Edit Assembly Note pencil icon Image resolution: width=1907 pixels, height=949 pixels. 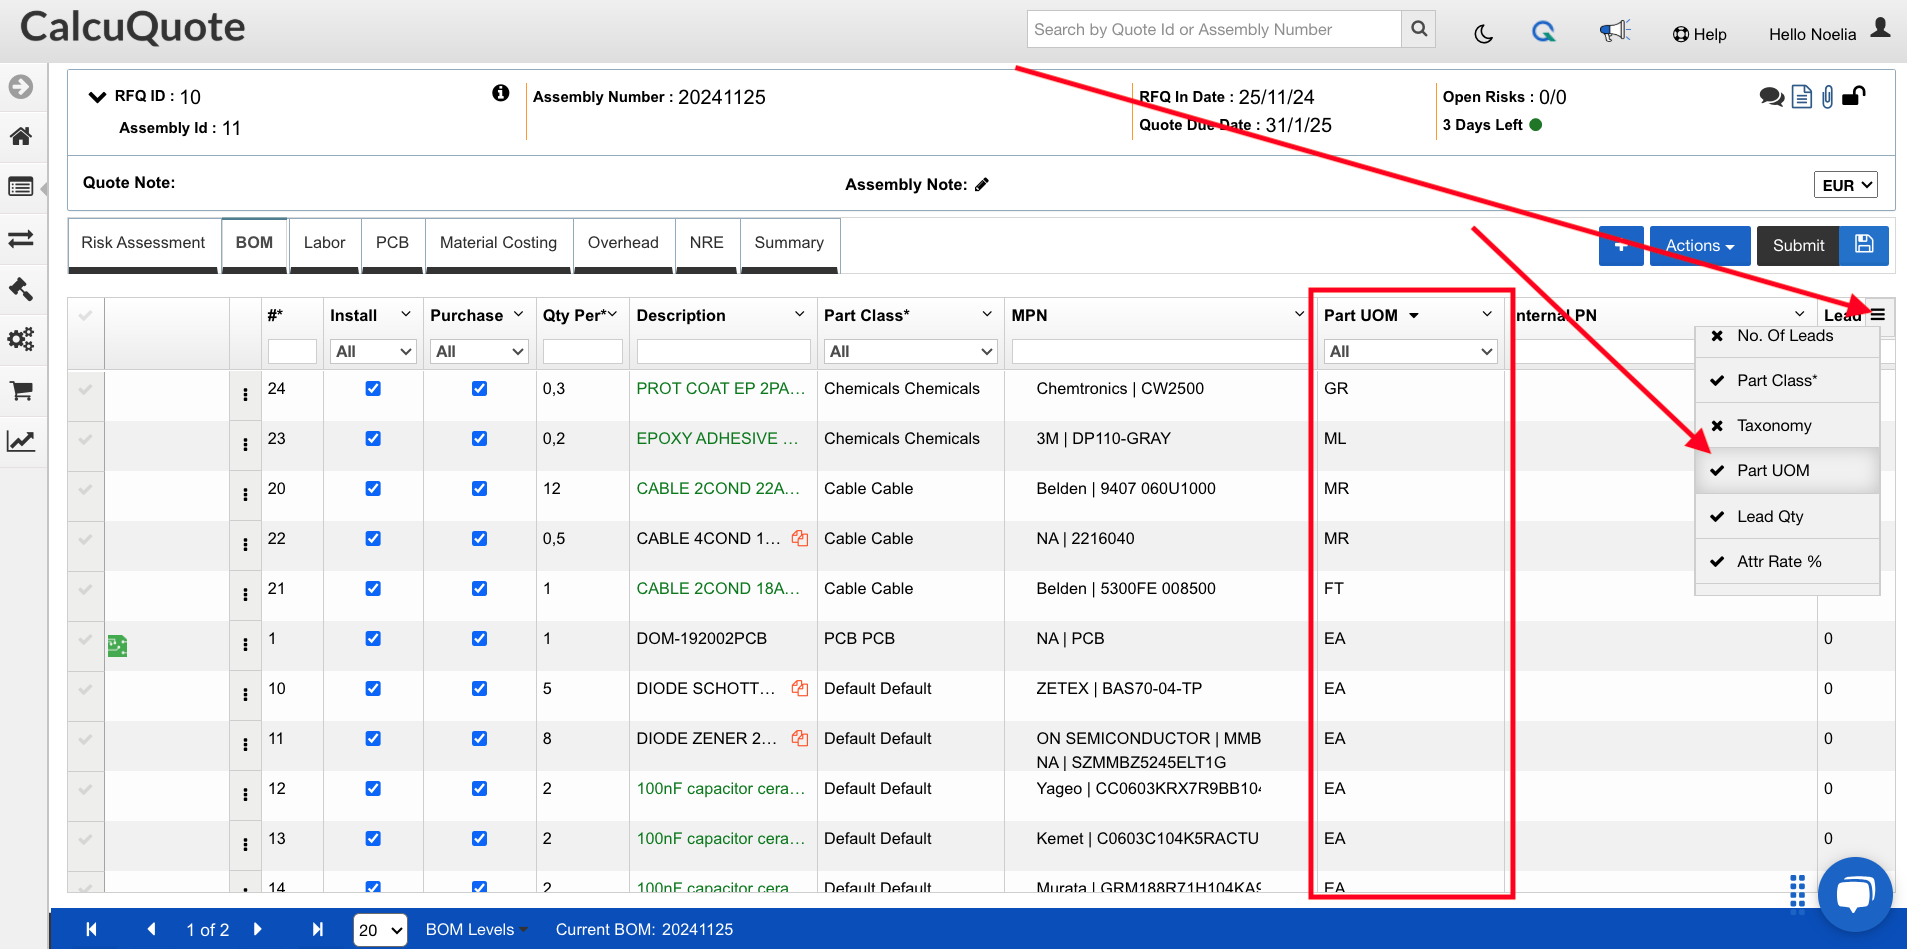(982, 184)
